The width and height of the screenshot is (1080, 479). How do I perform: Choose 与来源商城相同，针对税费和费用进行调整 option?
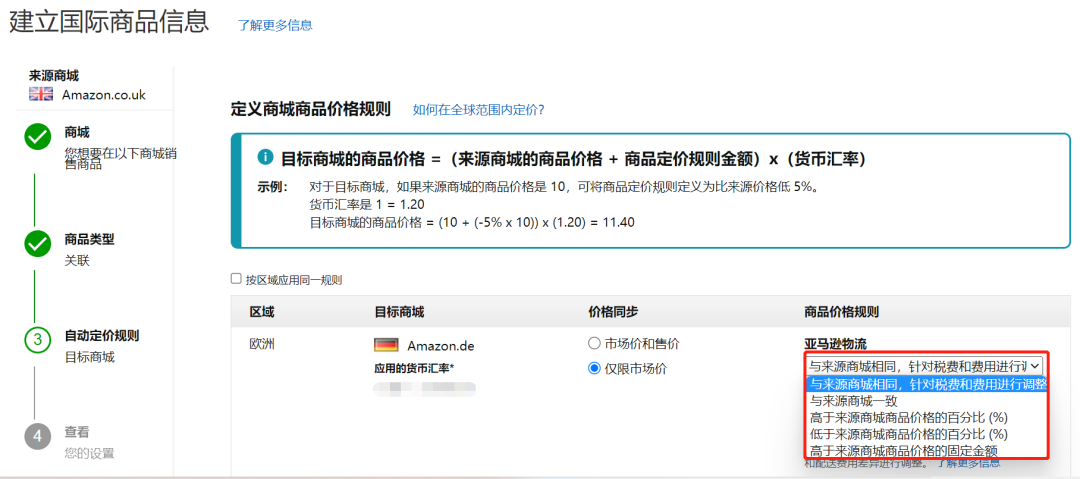coord(926,384)
